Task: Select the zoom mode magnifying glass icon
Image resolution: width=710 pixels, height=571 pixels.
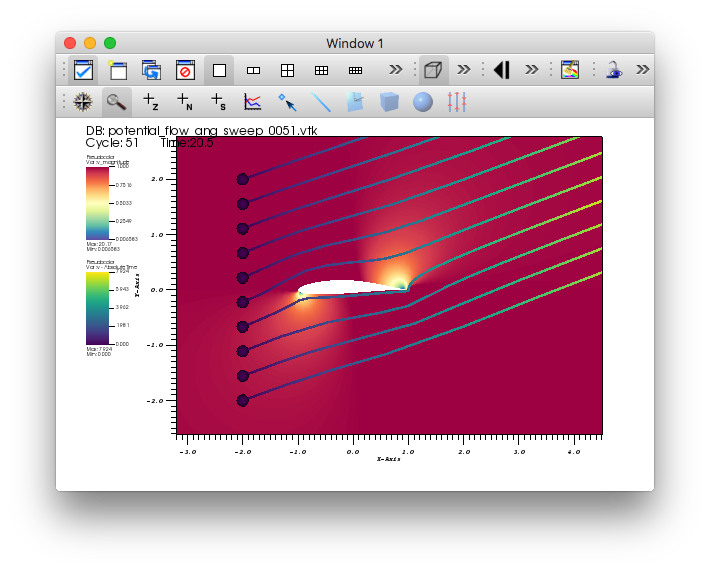Action: (116, 102)
